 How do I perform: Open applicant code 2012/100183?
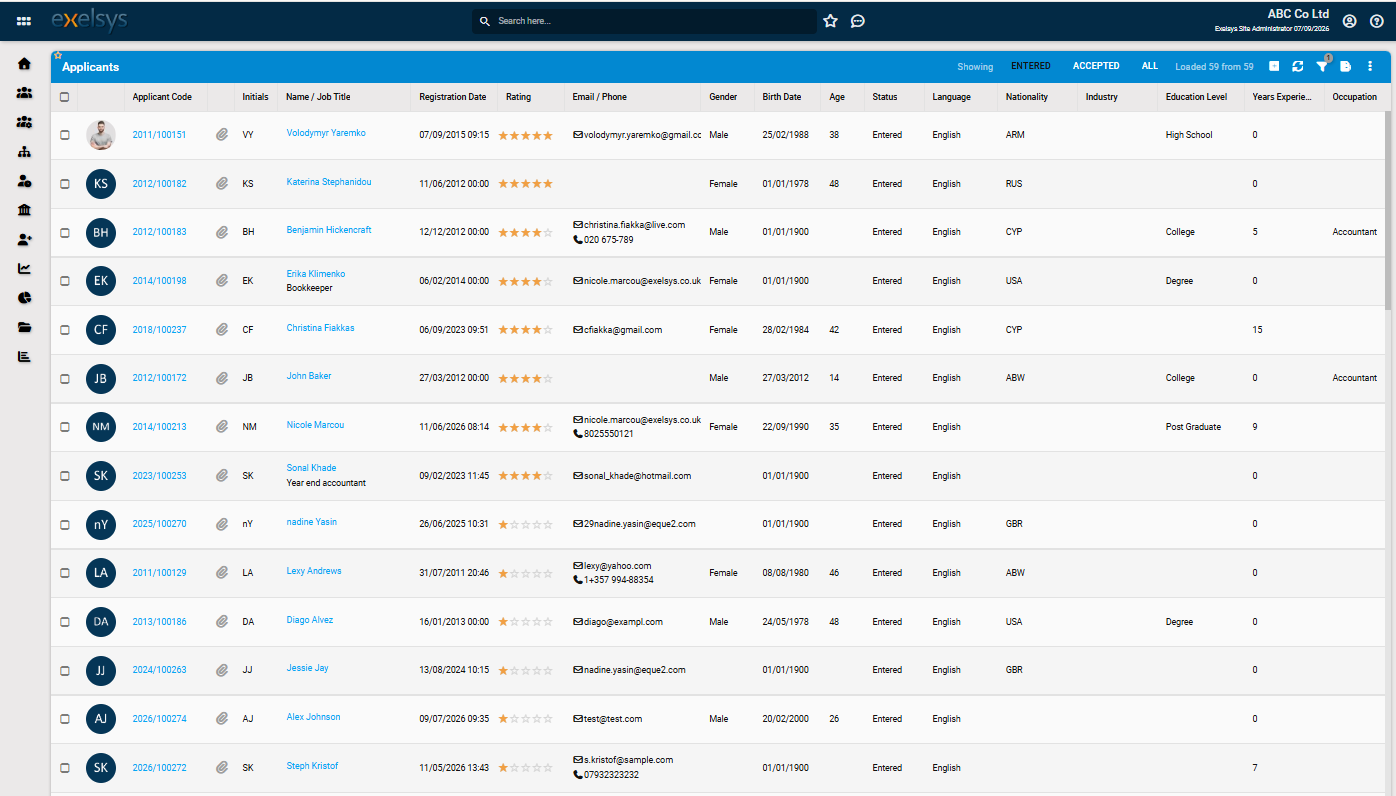click(159, 232)
